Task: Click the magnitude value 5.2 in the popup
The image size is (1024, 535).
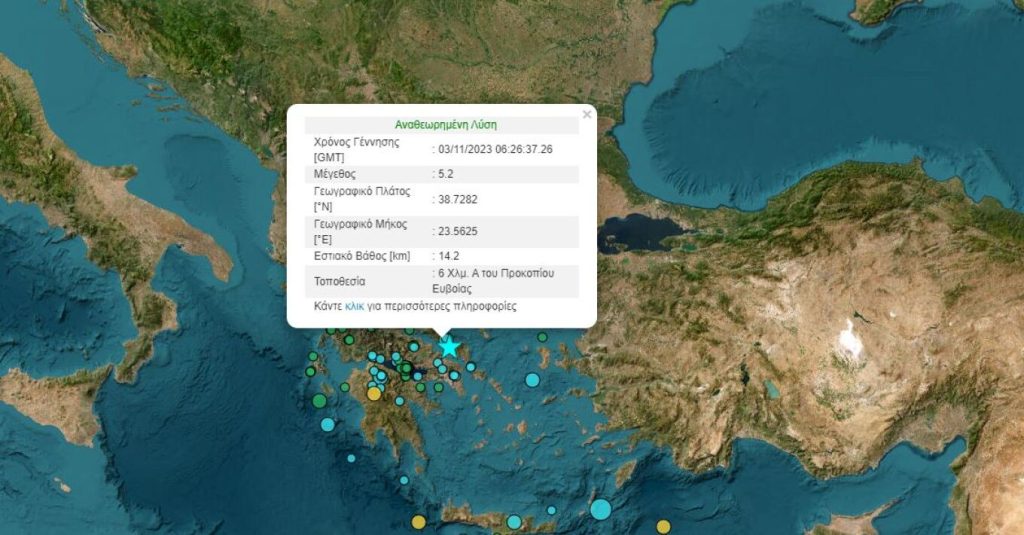Action: point(444,174)
